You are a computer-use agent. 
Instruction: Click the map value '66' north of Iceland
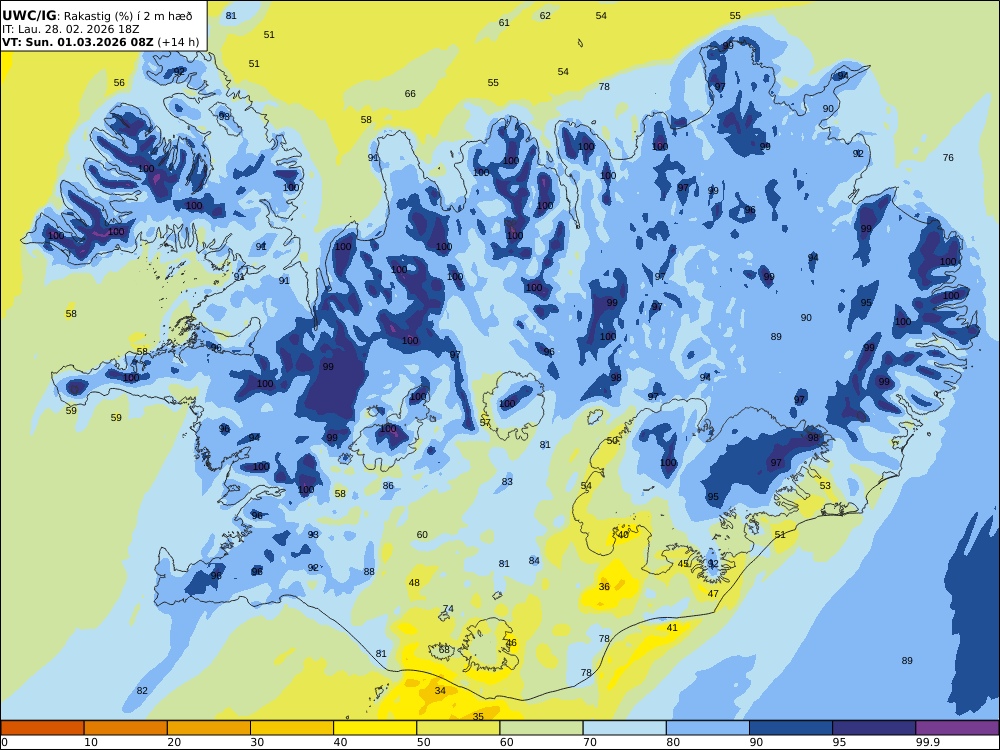(410, 94)
